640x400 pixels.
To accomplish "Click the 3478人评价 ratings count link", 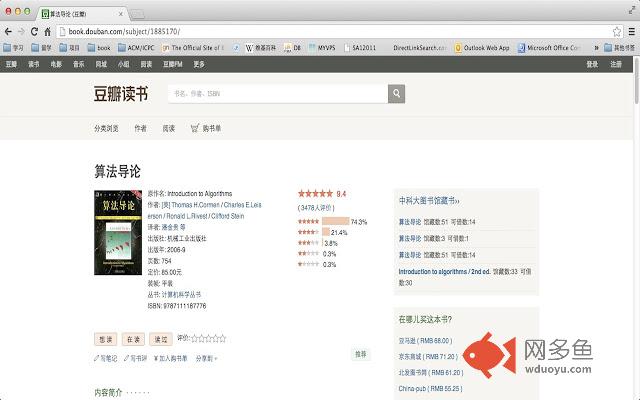I will 316,208.
